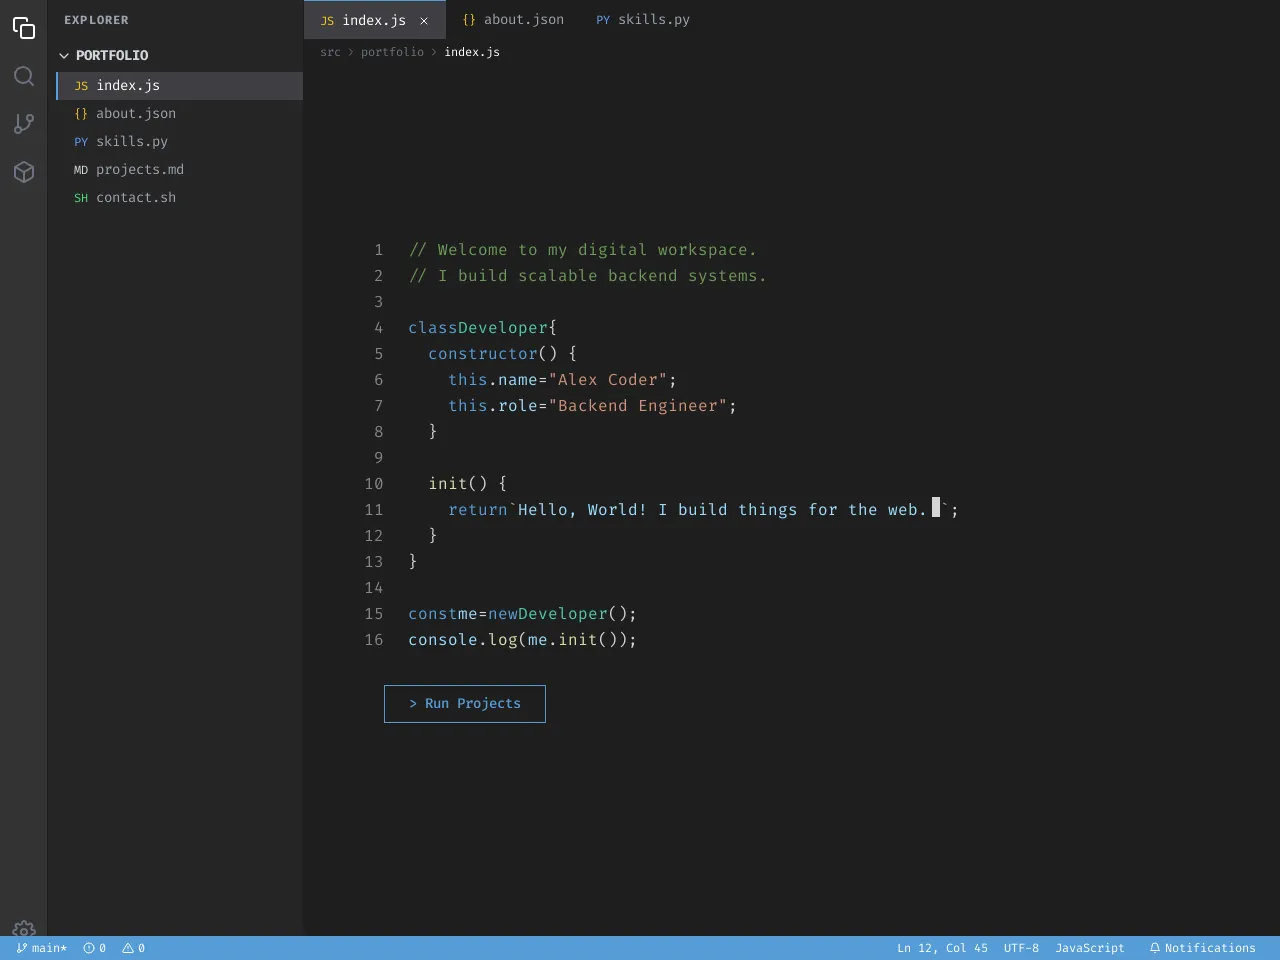Click the braces icon beside about.json in explorer
The image size is (1280, 960).
(81, 114)
